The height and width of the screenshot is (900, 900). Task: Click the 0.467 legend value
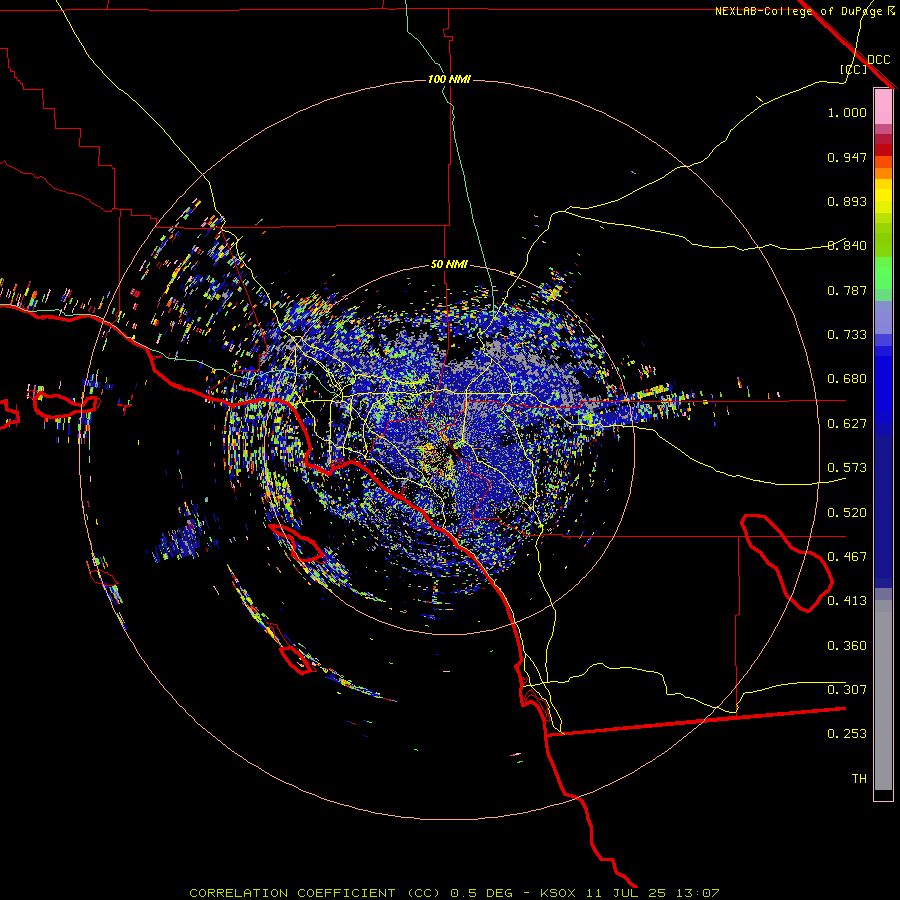tap(847, 557)
